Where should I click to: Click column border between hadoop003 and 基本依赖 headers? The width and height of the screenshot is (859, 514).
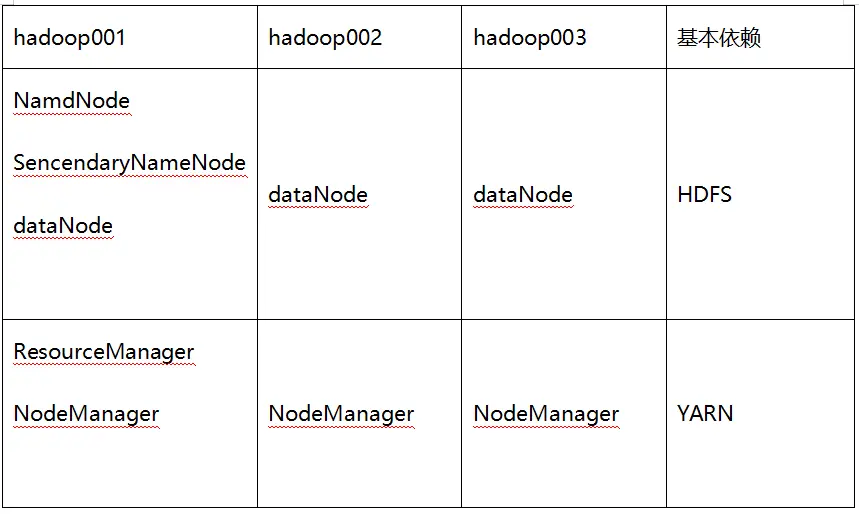point(666,38)
